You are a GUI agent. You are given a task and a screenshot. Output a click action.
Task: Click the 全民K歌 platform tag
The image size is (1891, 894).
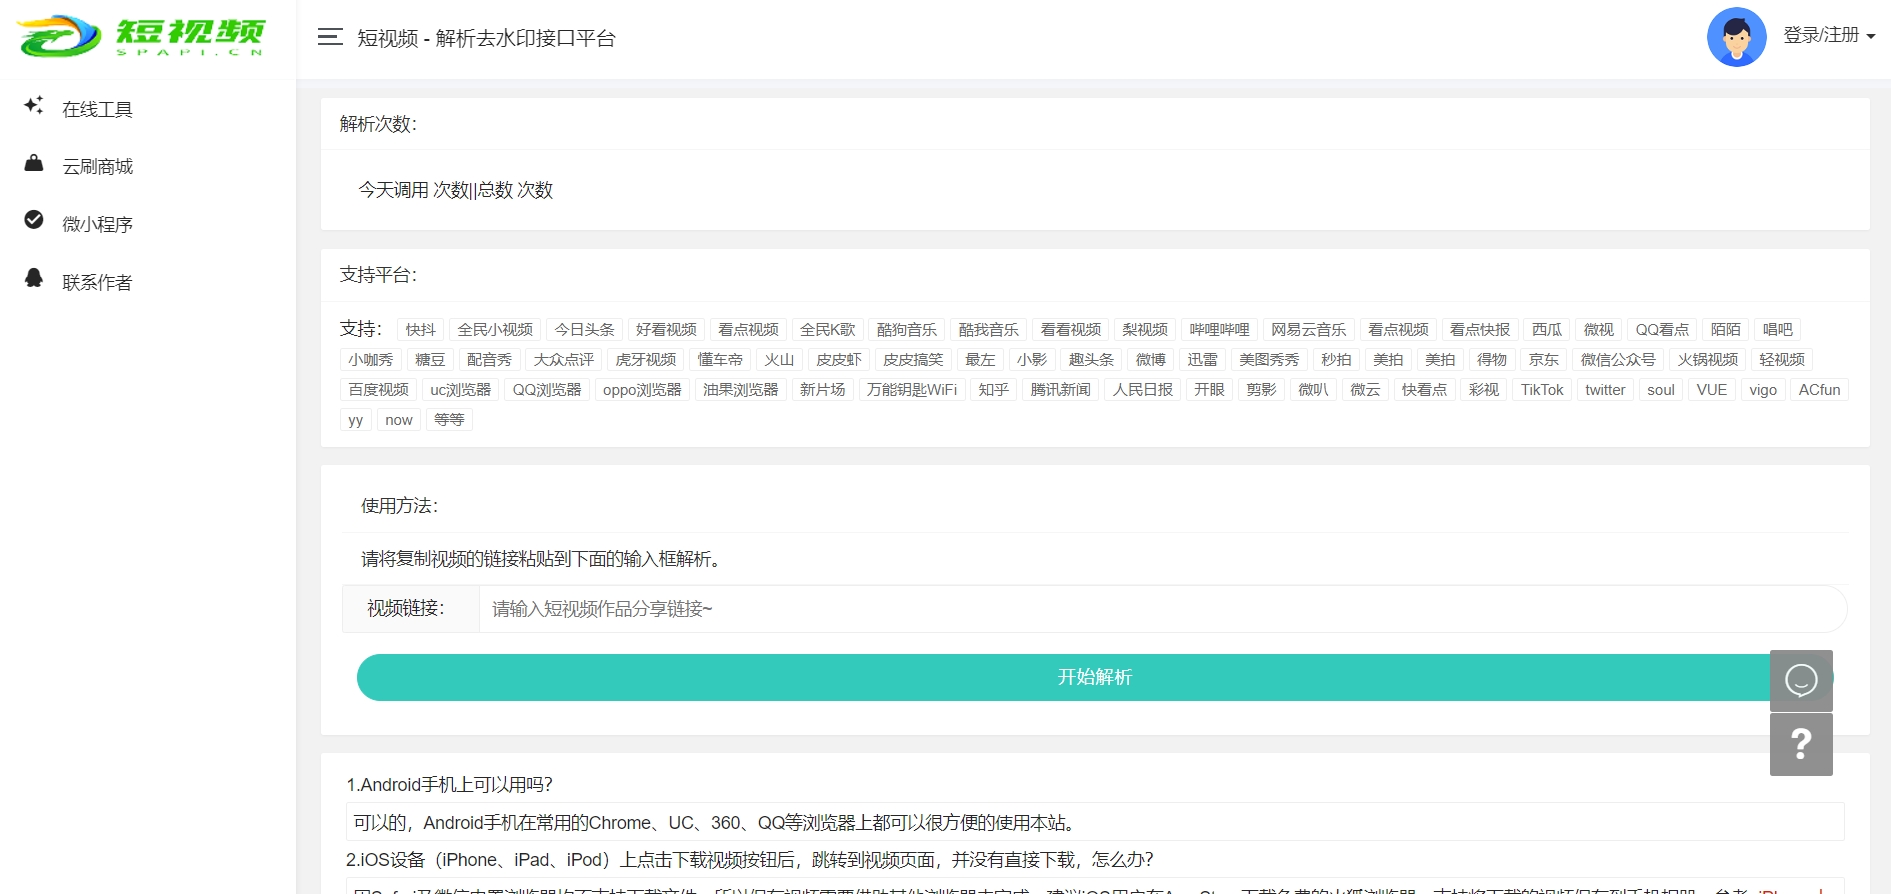828,330
